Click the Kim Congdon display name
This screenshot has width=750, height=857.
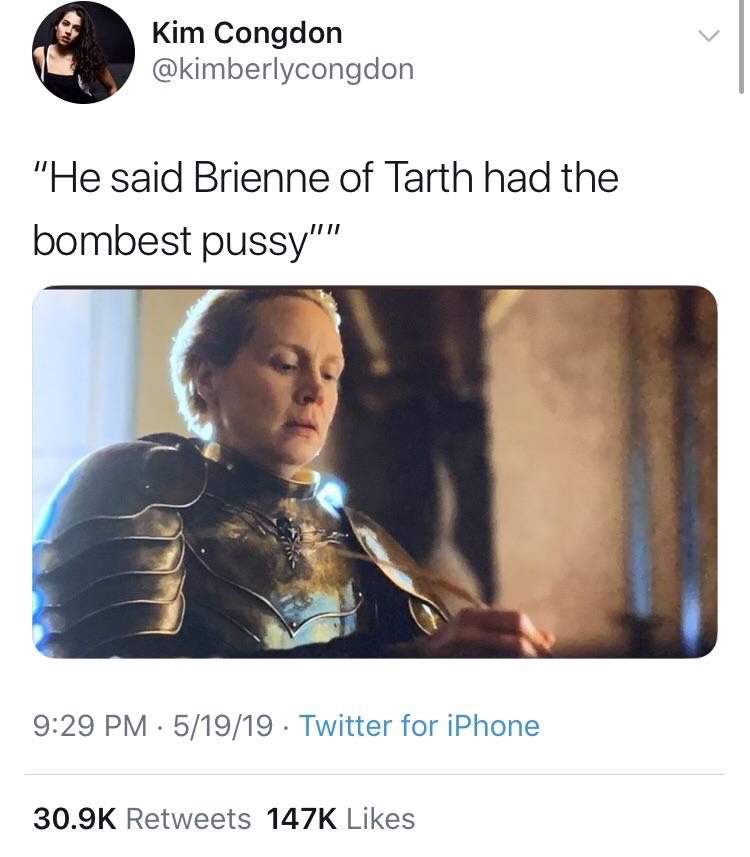(x=247, y=33)
